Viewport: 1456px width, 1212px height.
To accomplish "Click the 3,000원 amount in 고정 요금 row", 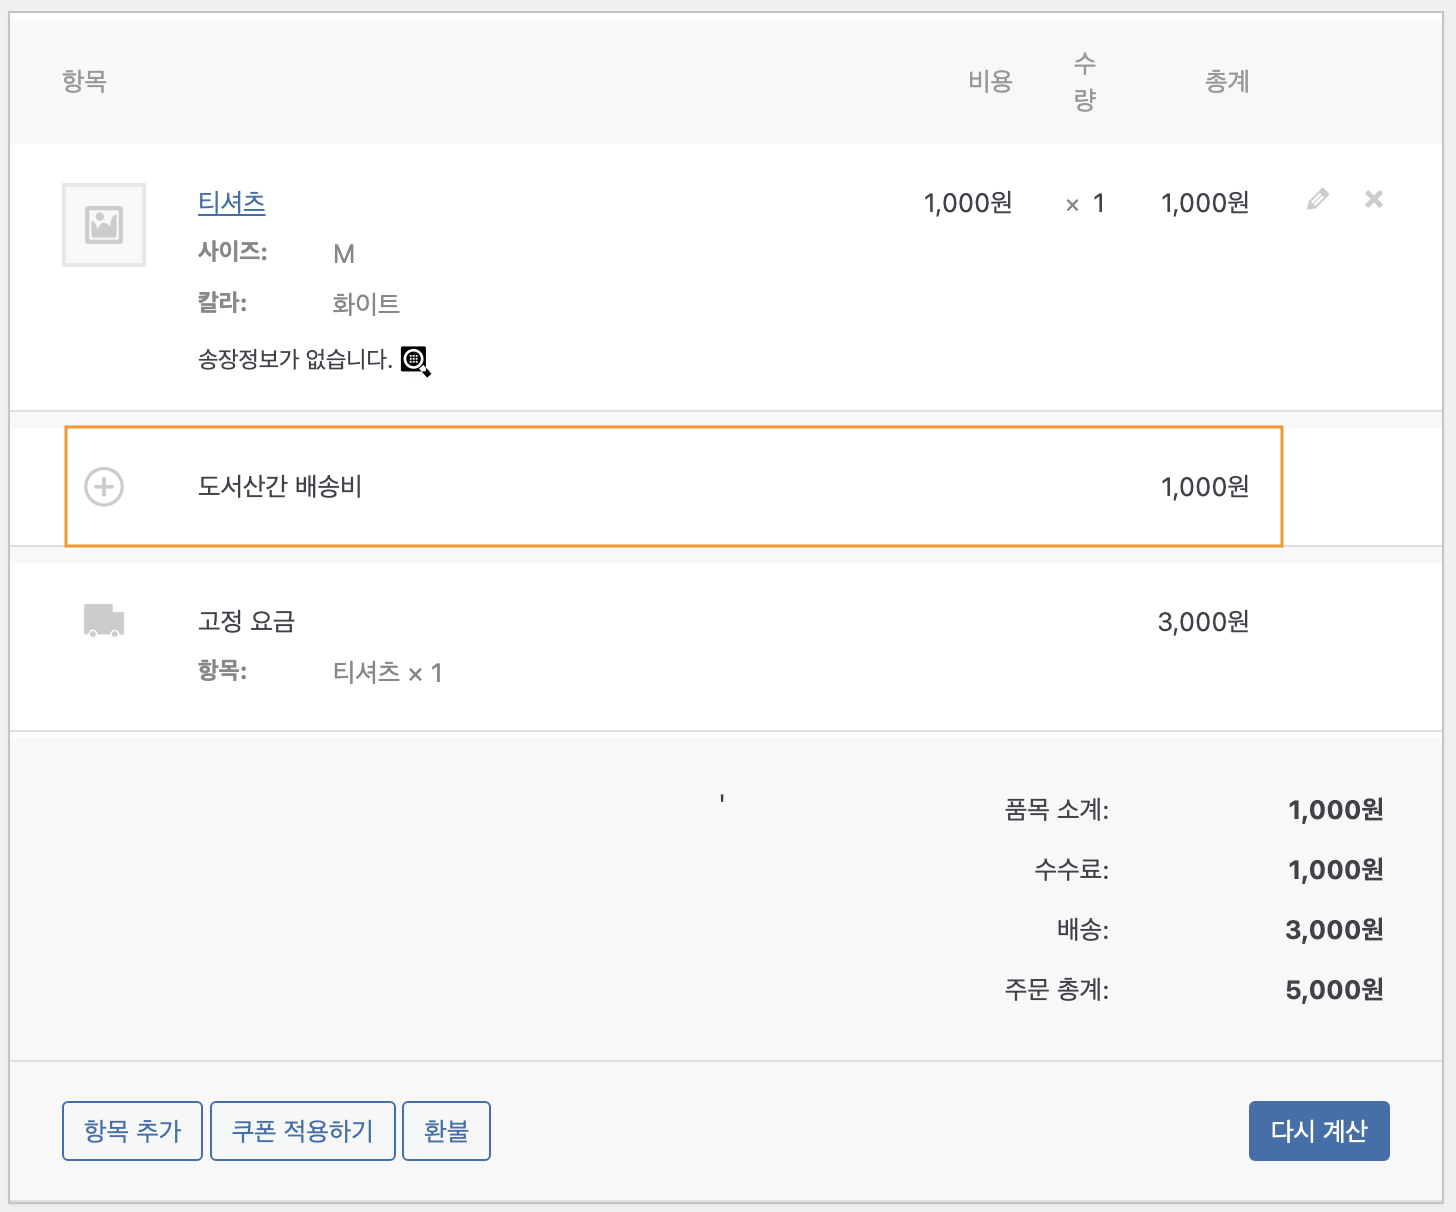I will click(x=1203, y=622).
